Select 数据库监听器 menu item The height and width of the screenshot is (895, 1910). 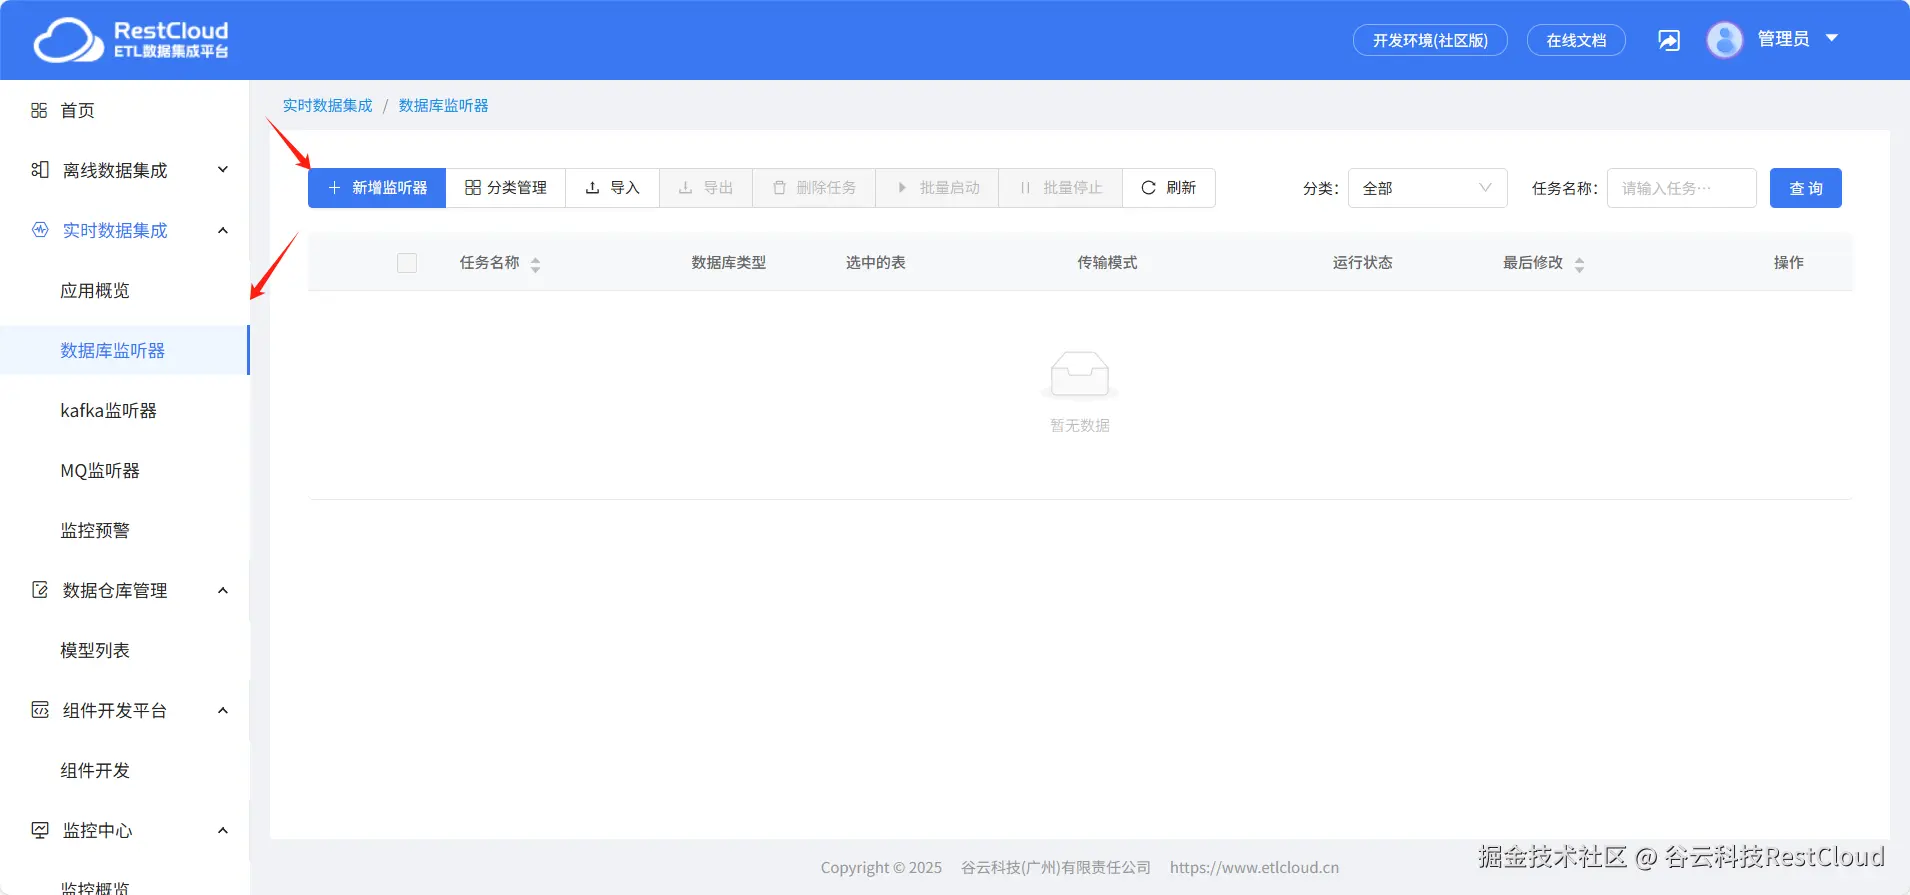click(x=125, y=350)
